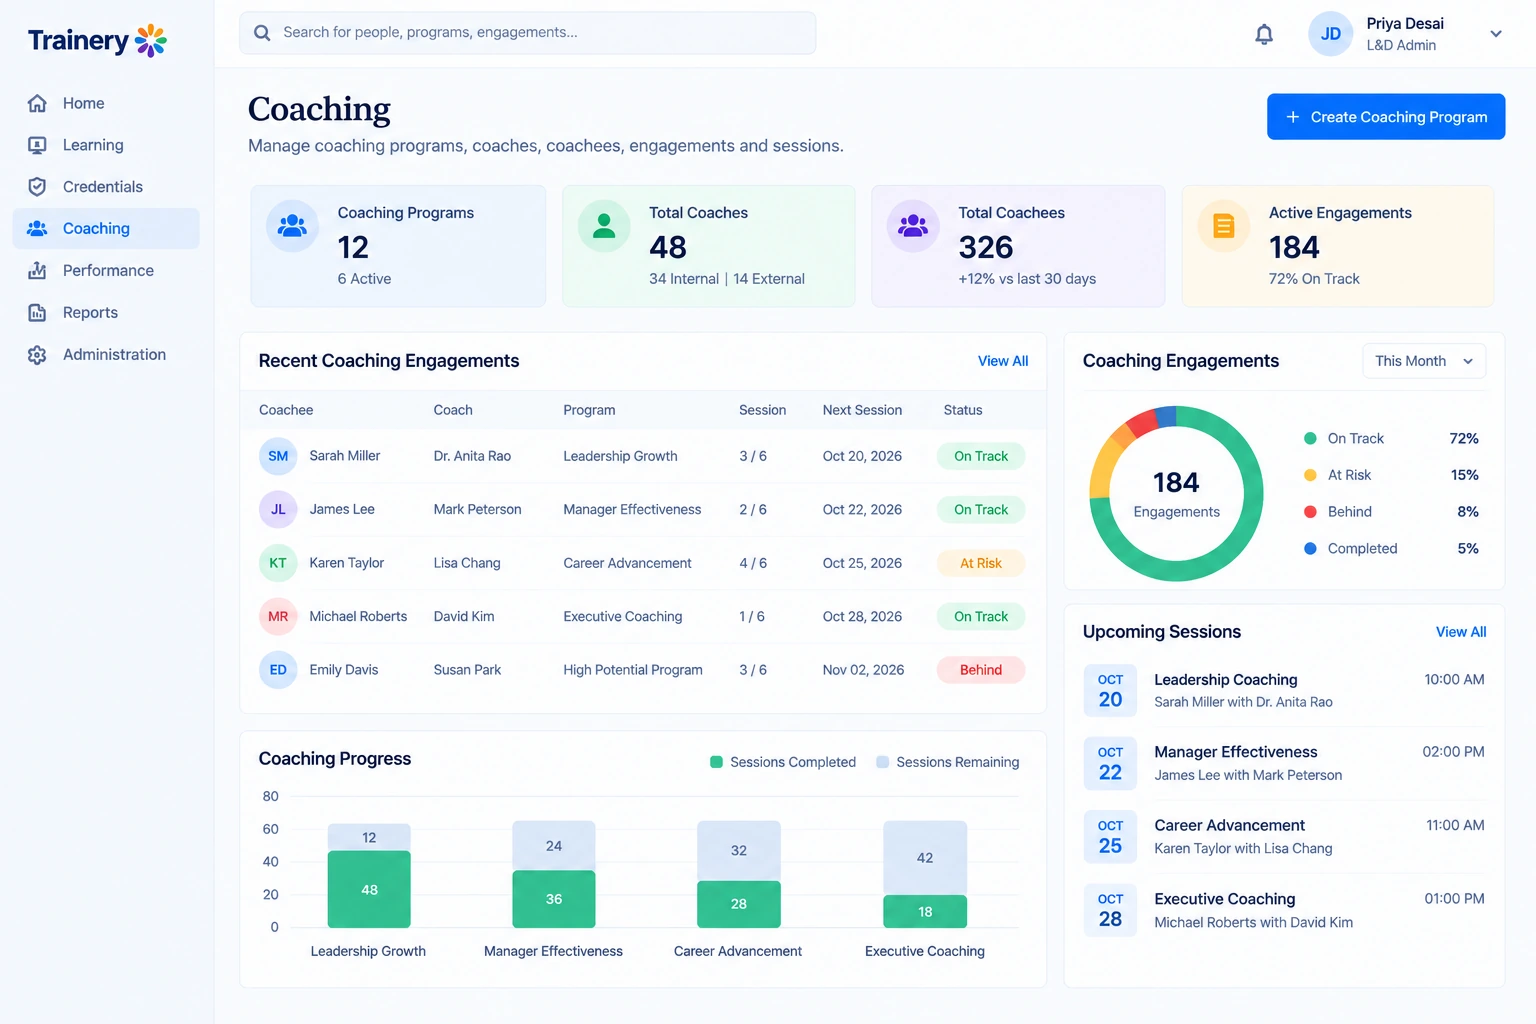
Task: Click the Home sidebar icon
Action: point(37,103)
